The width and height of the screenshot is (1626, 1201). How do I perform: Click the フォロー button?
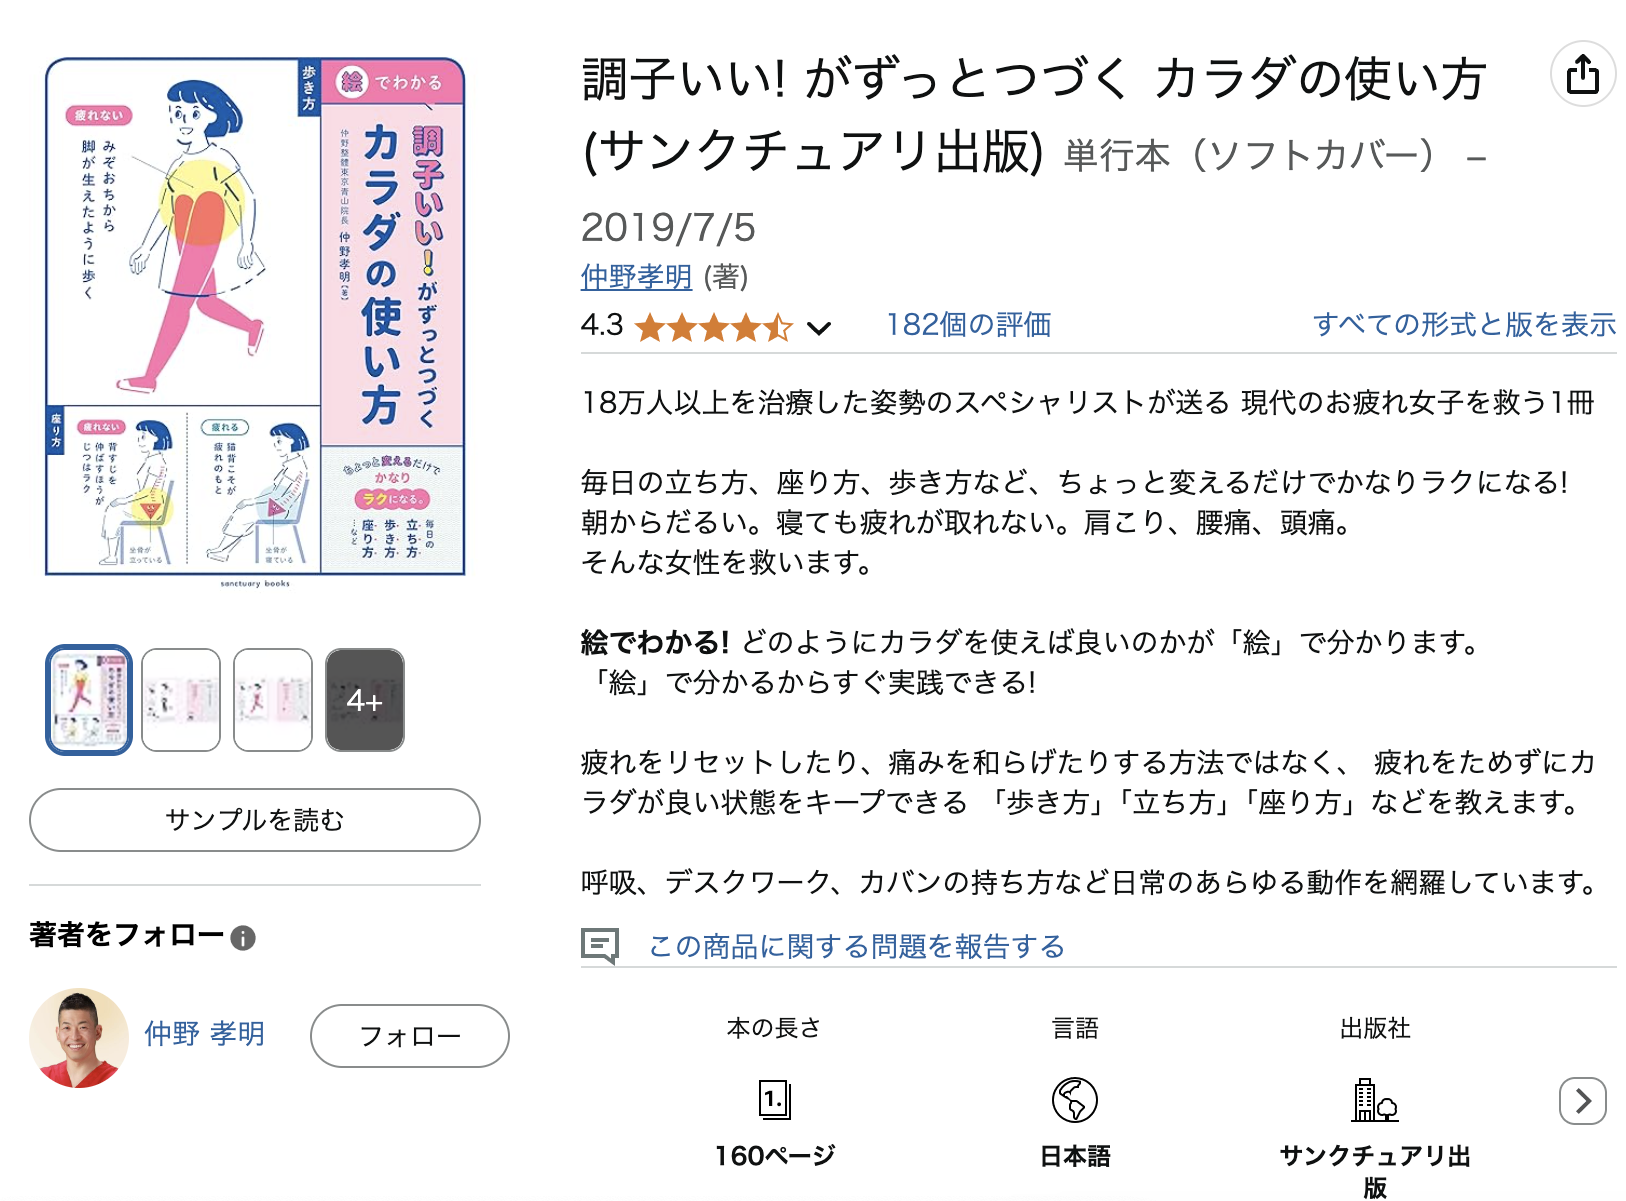click(410, 1036)
